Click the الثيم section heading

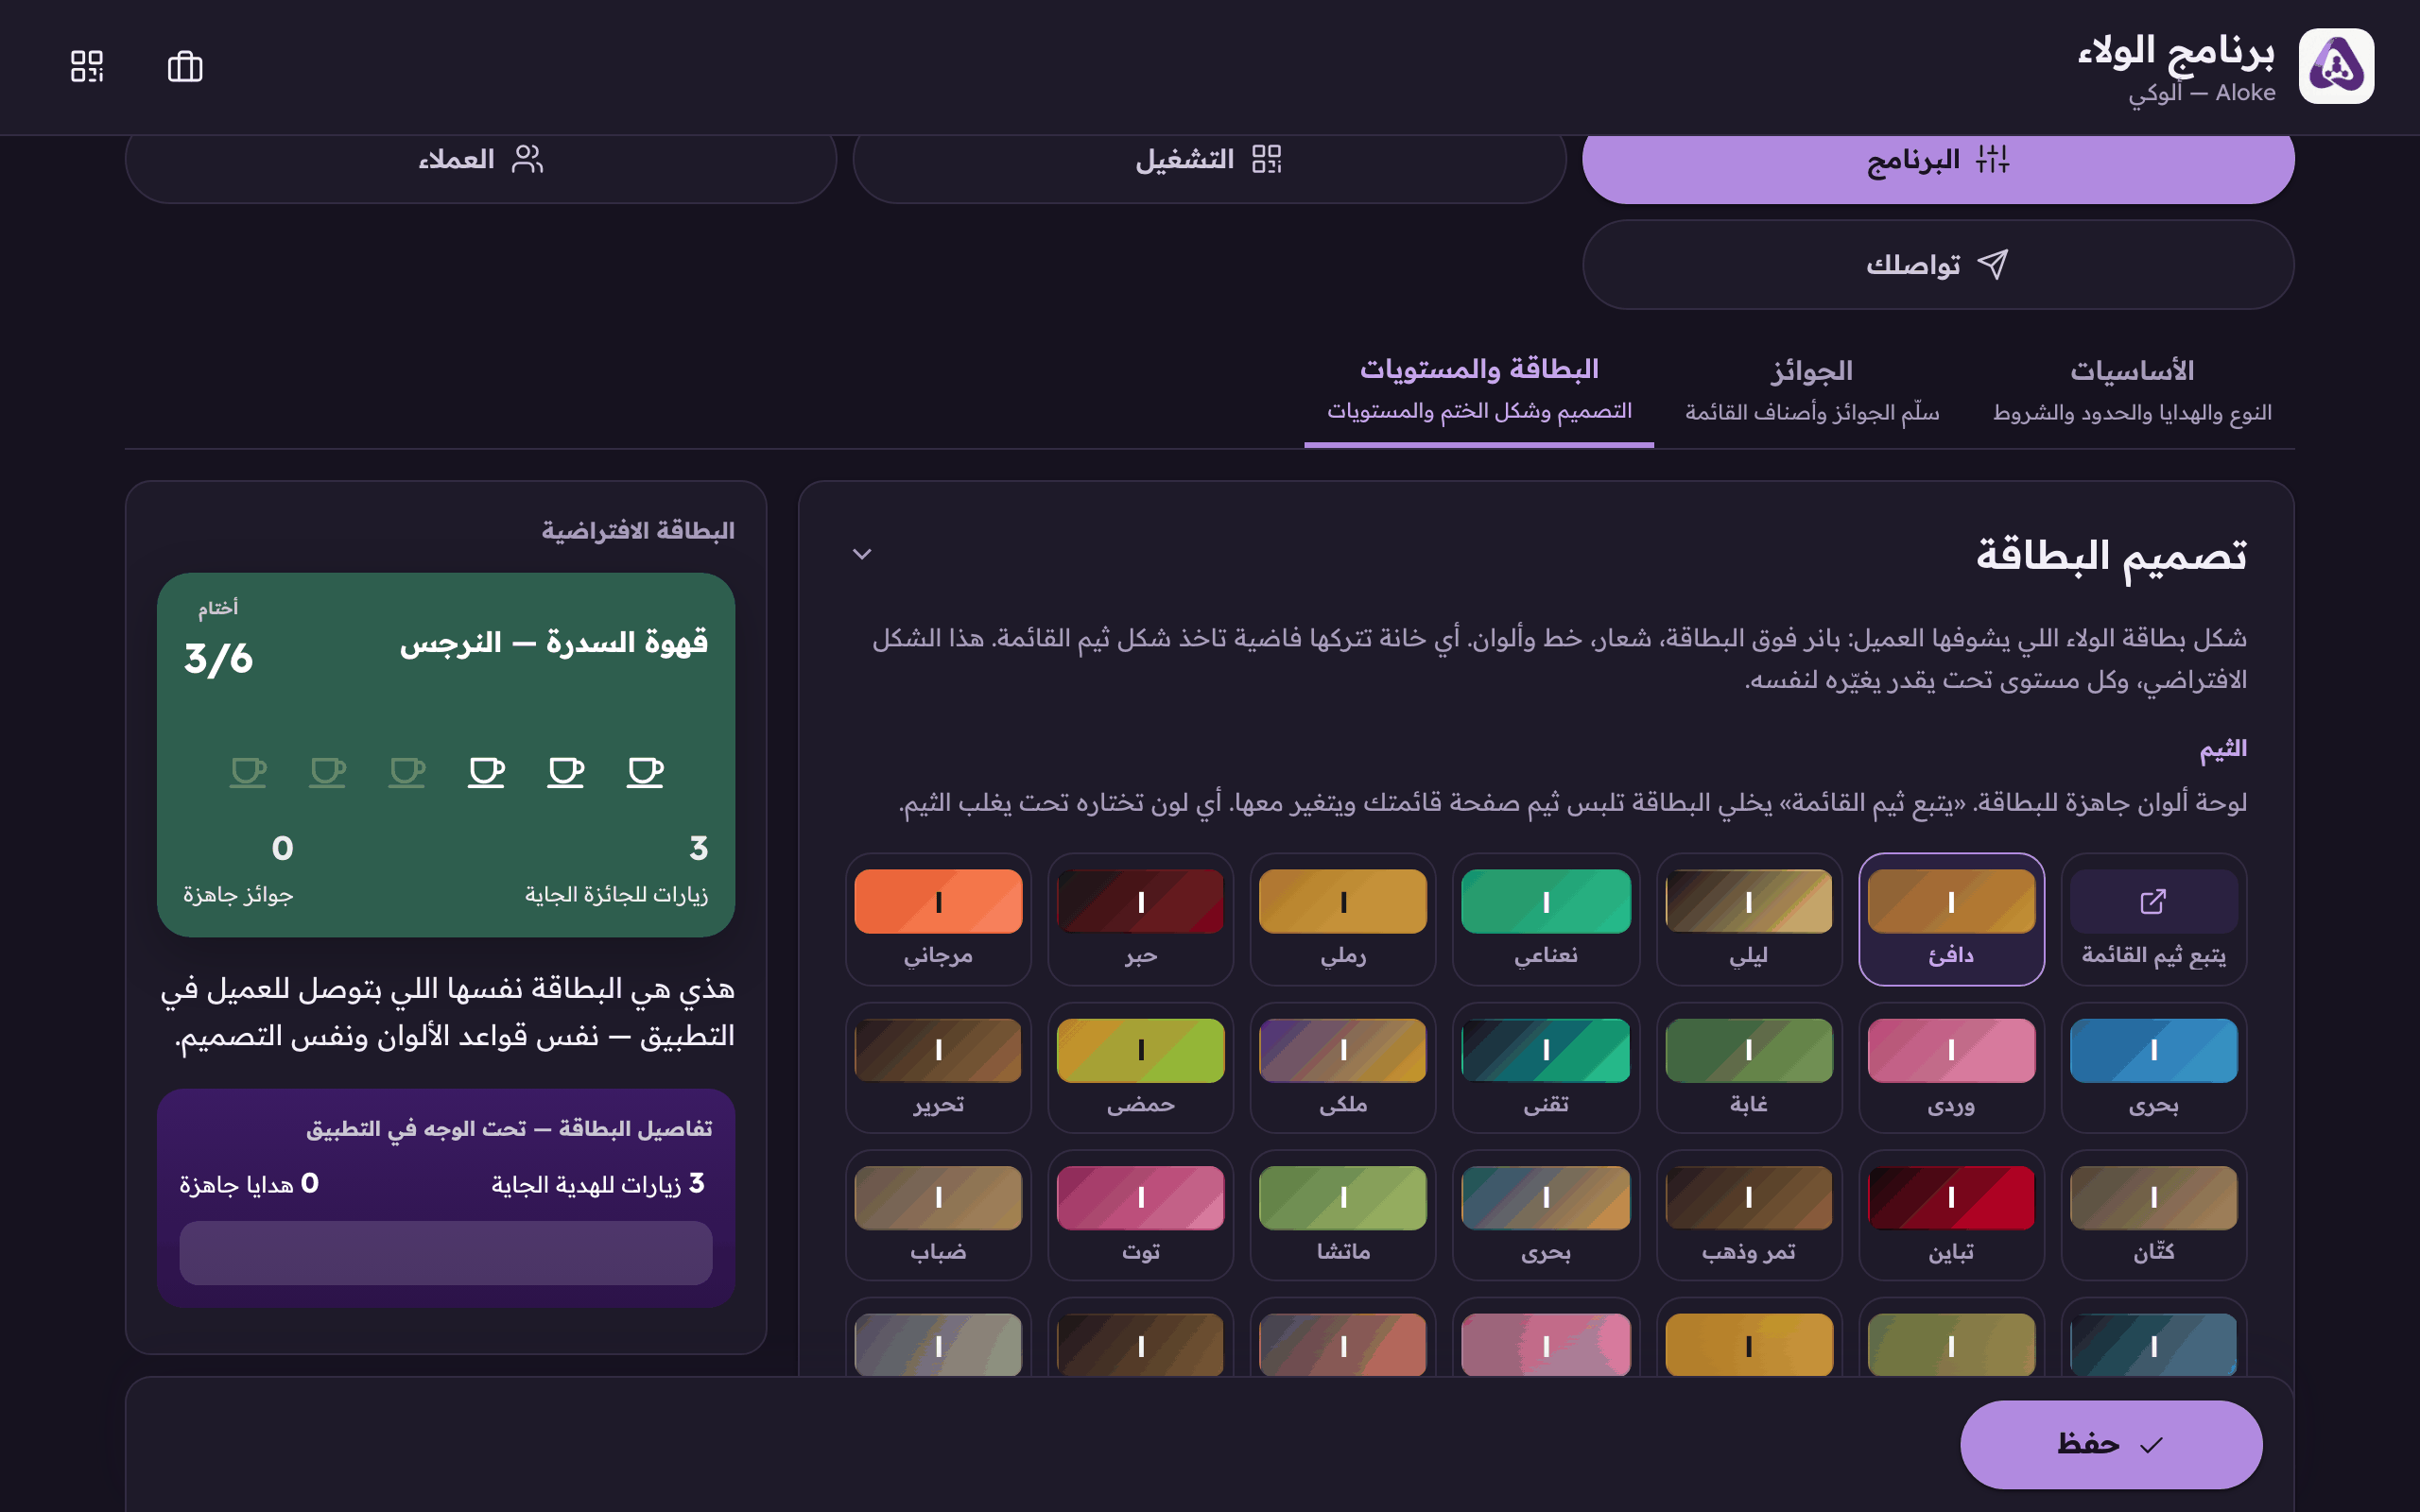click(2222, 749)
